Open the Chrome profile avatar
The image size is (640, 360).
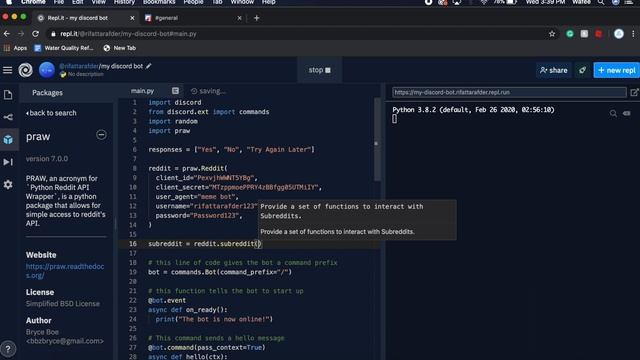(x=619, y=34)
